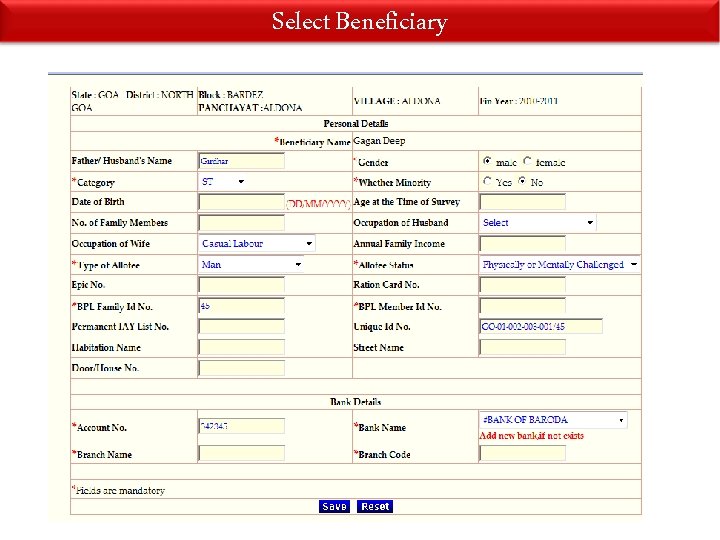The height and width of the screenshot is (540, 720).
Task: Open the Occupation of Husband dropdown
Action: click(538, 223)
